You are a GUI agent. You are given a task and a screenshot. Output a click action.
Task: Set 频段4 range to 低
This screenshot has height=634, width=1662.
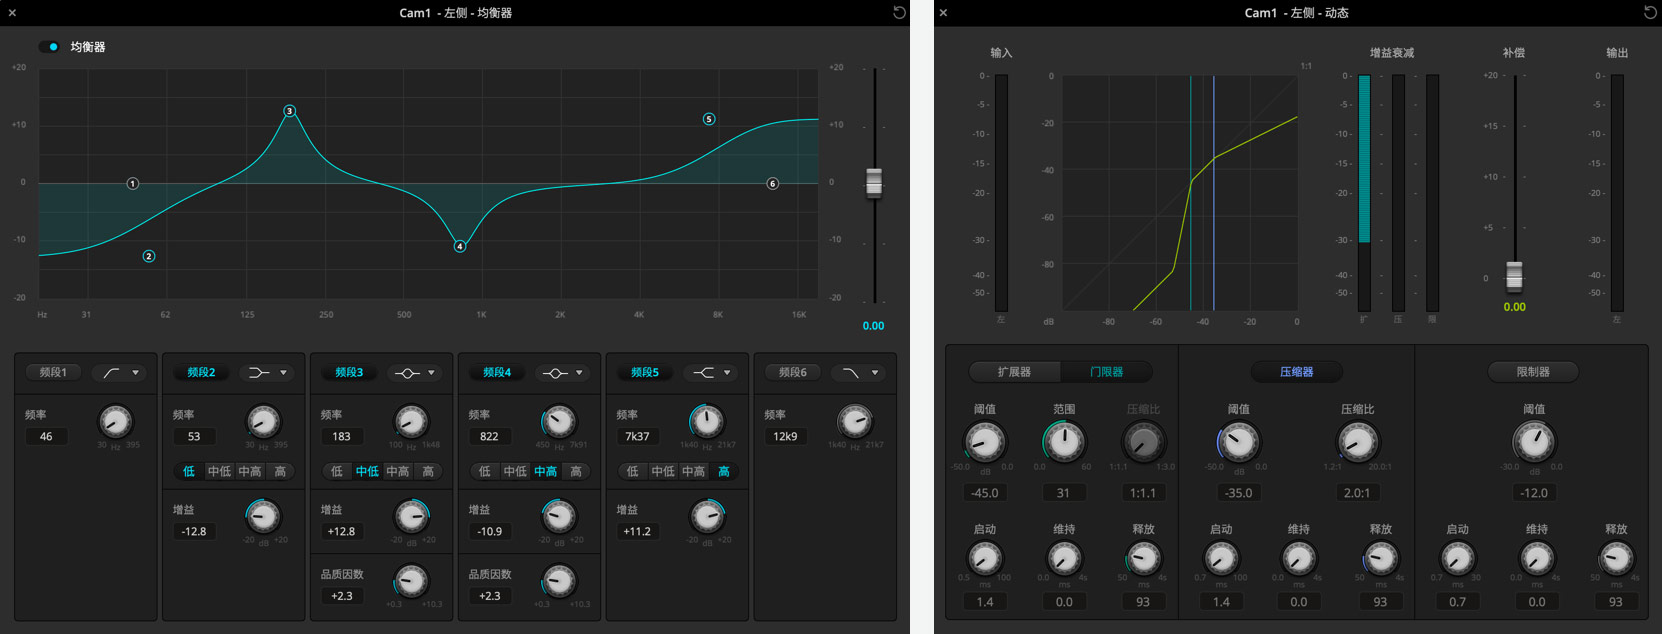pos(485,471)
